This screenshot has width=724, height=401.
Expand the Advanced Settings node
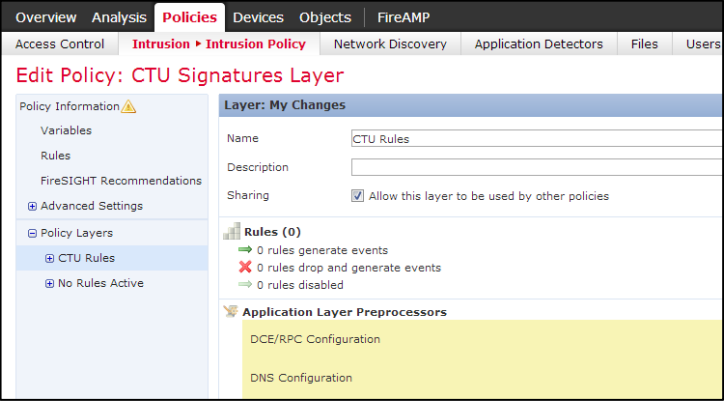[32, 207]
